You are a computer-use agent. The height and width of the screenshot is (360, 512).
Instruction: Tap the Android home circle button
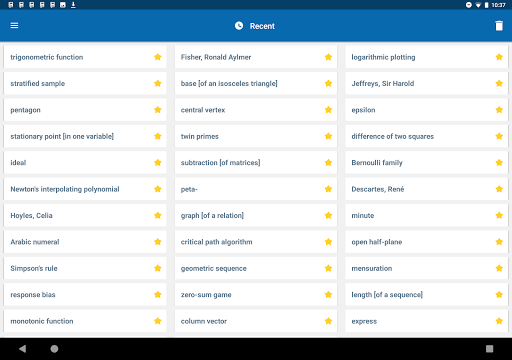coord(54,349)
